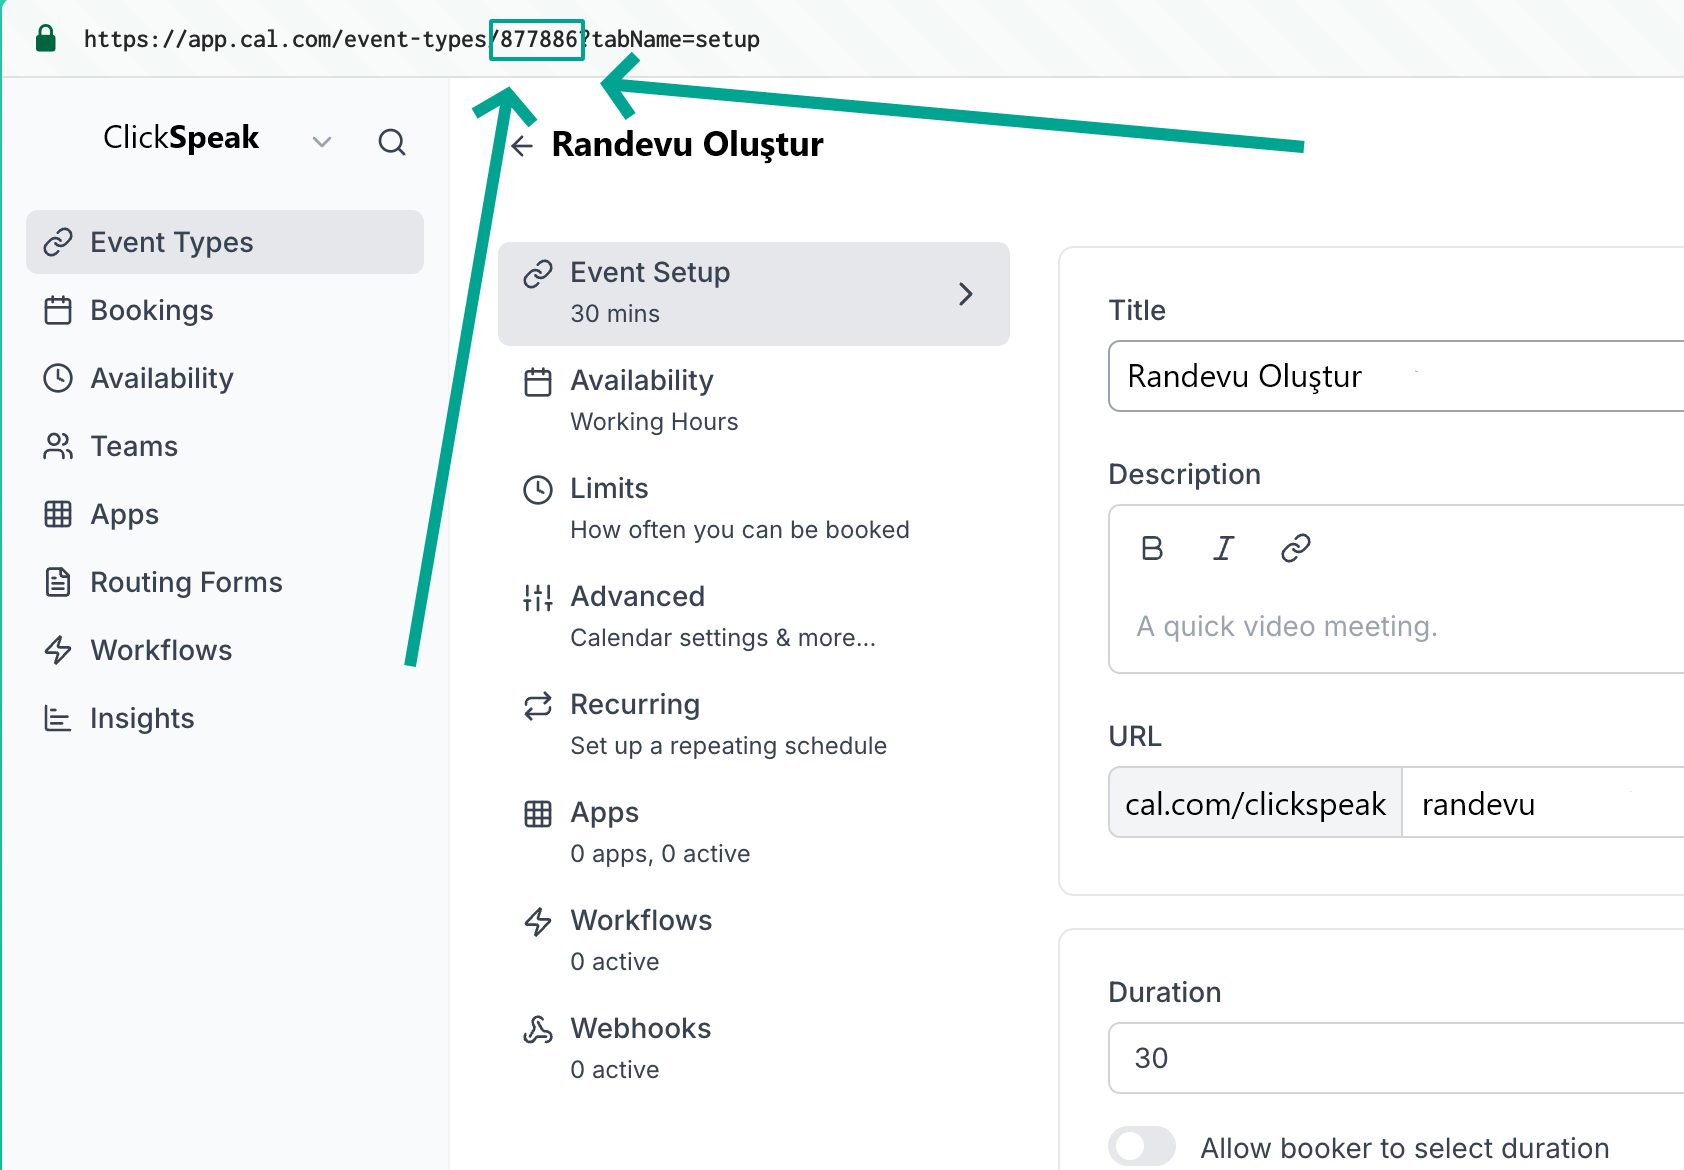1684x1170 pixels.
Task: Toggle Allow booker to select duration
Action: click(x=1142, y=1147)
